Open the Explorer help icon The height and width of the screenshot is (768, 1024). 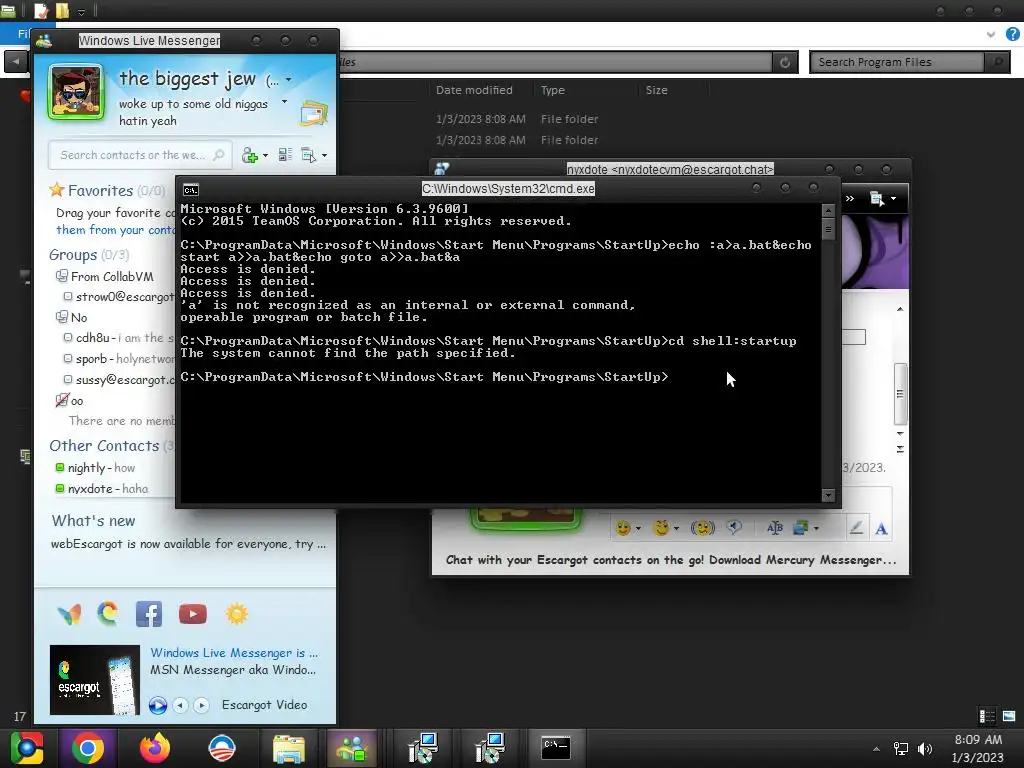pyautogui.click(x=1013, y=34)
